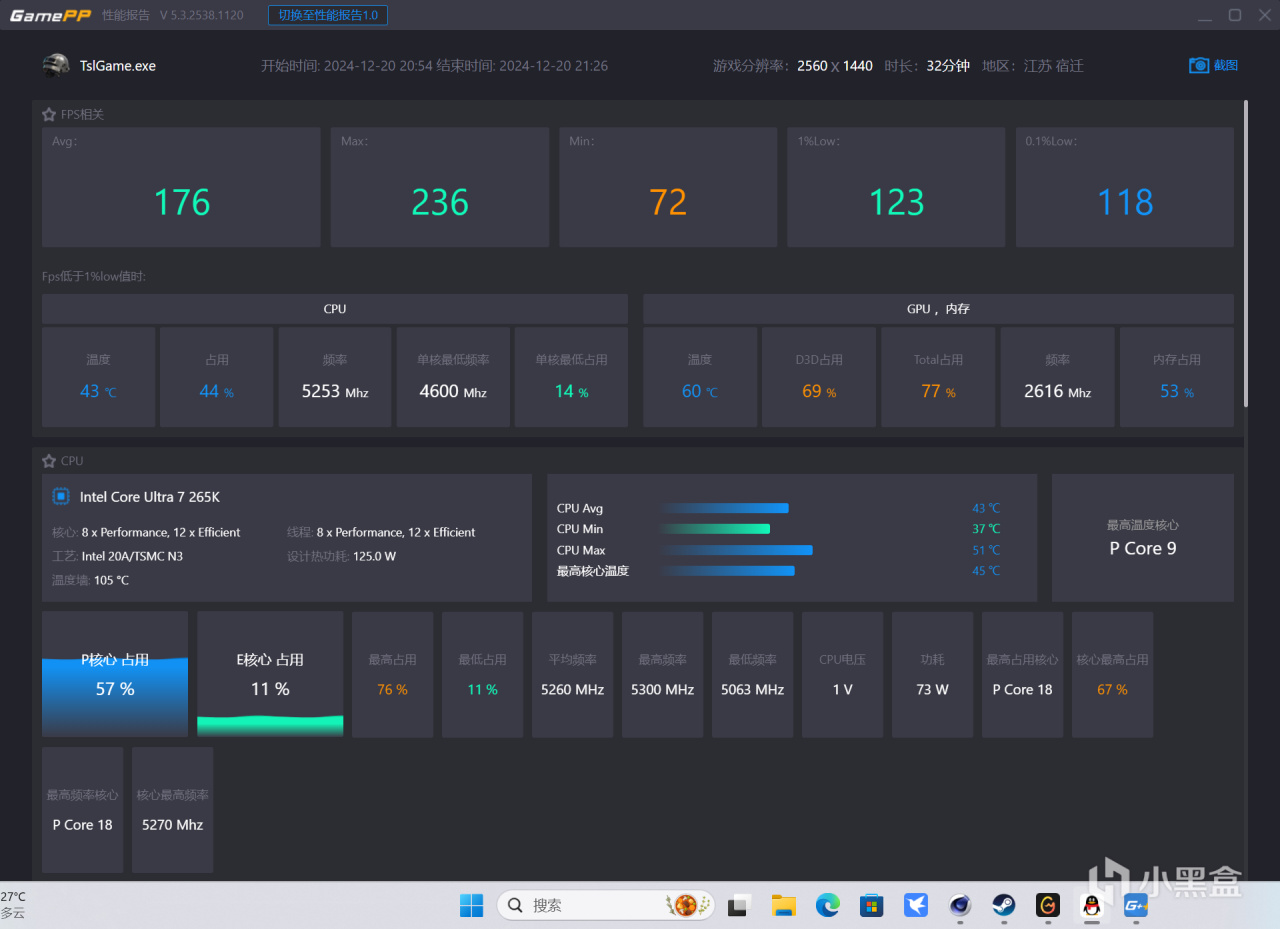This screenshot has width=1280, height=929.
Task: Click the 单核最低占用 14 % card
Action: [x=571, y=377]
